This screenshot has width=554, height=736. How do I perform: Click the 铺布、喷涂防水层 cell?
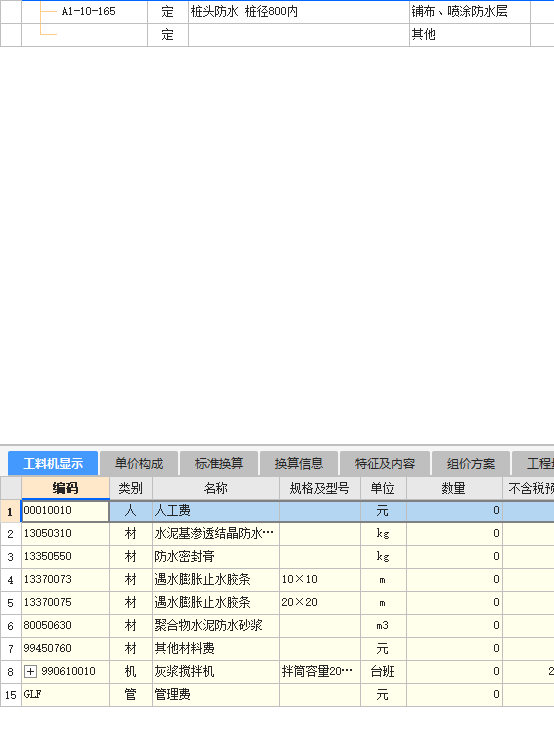click(470, 11)
